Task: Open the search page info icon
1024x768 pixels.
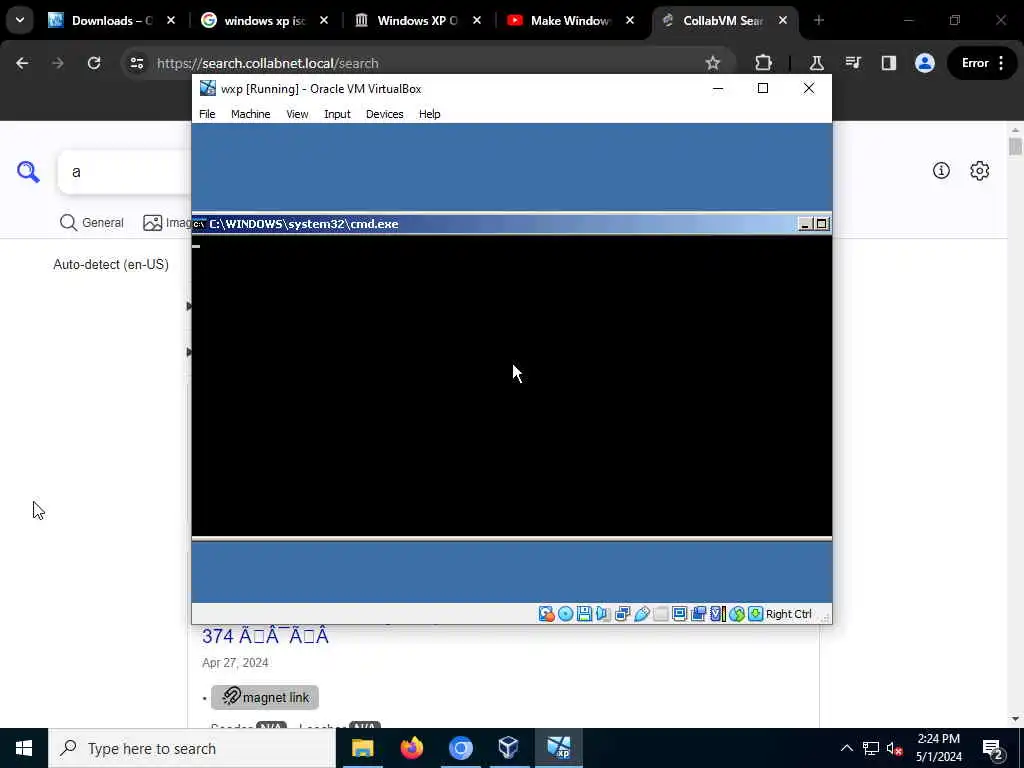Action: coord(941,170)
